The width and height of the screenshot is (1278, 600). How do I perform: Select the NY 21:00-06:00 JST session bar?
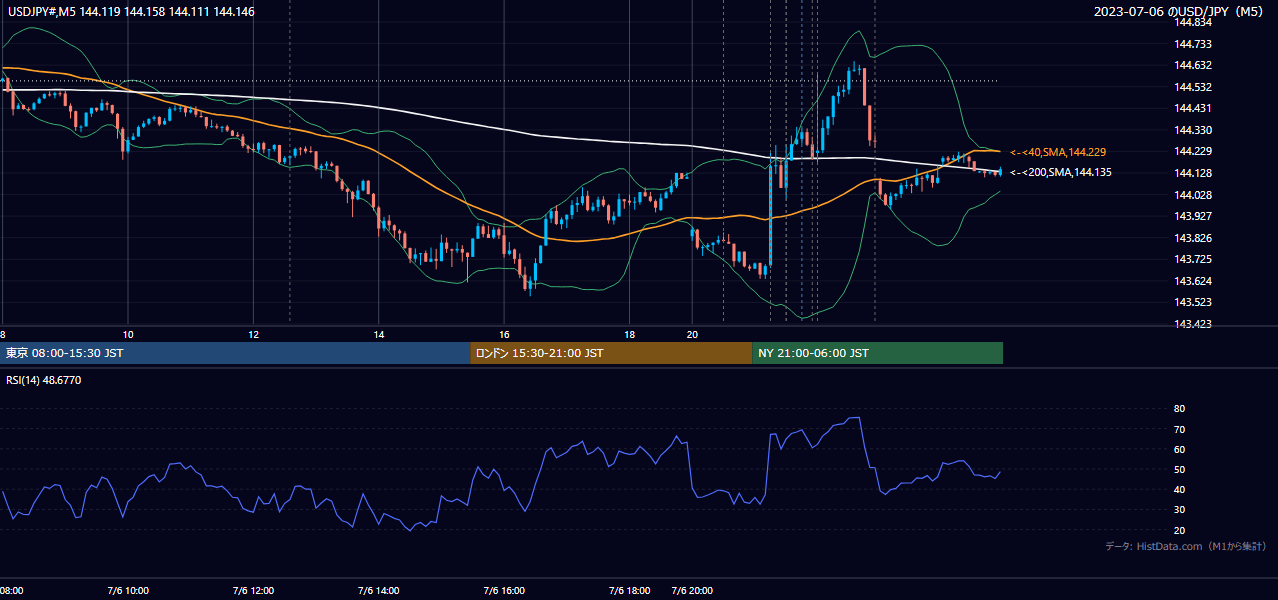point(877,353)
